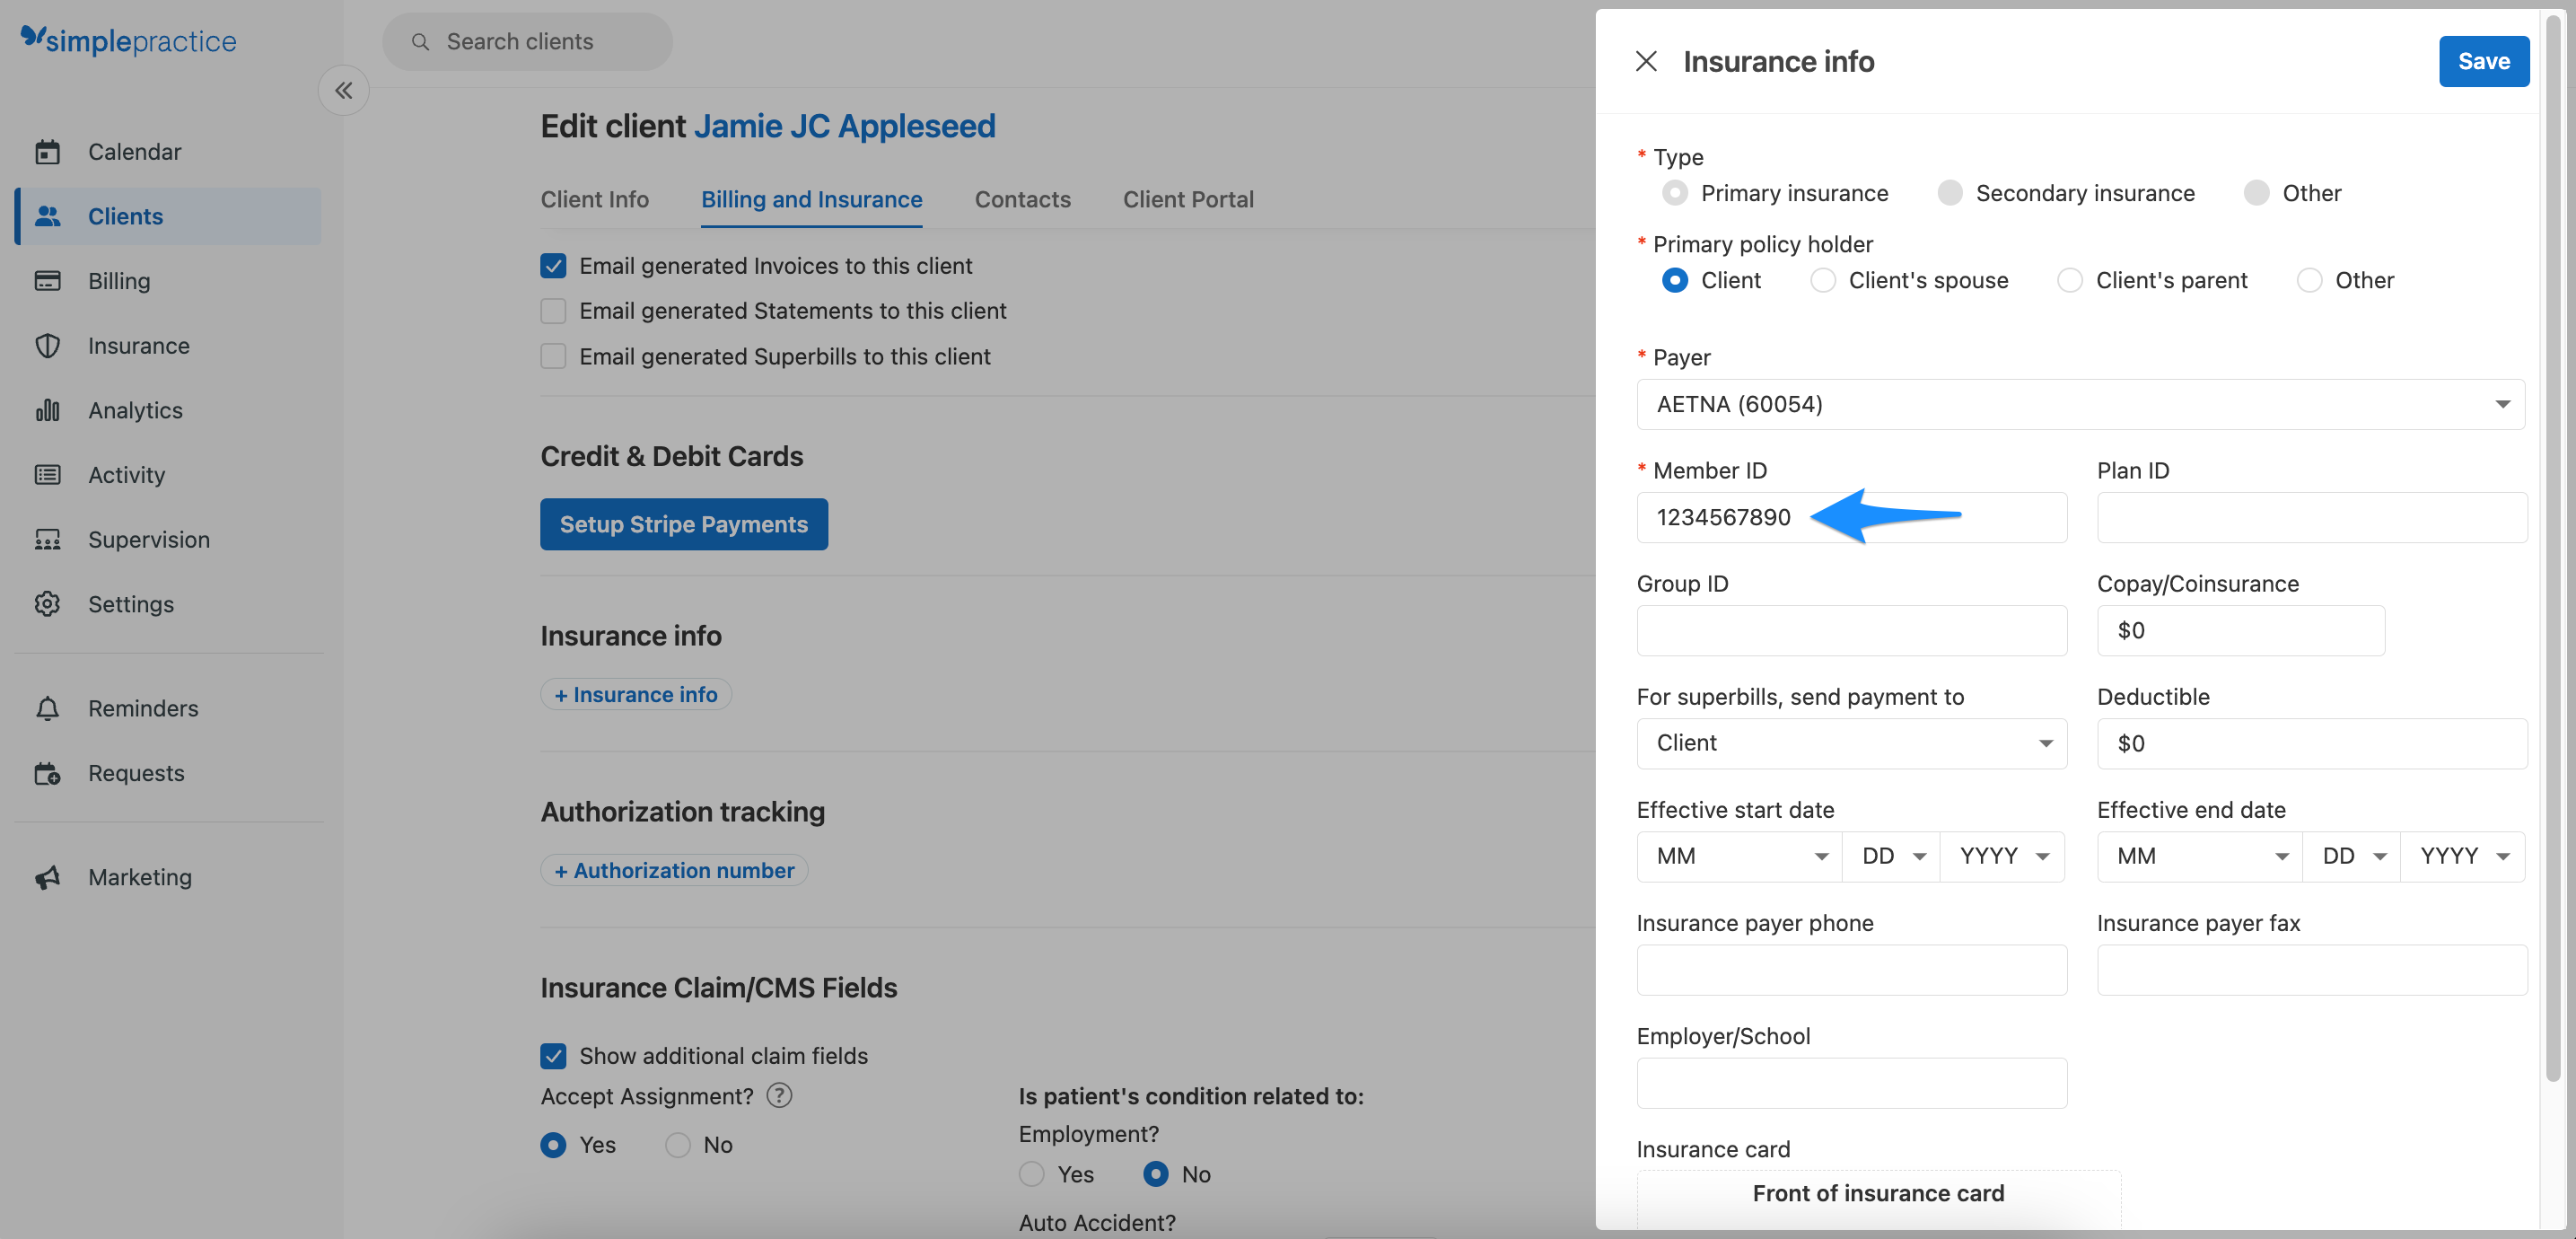Click the Analytics bar chart icon
Viewport: 2576px width, 1239px height.
(x=47, y=410)
